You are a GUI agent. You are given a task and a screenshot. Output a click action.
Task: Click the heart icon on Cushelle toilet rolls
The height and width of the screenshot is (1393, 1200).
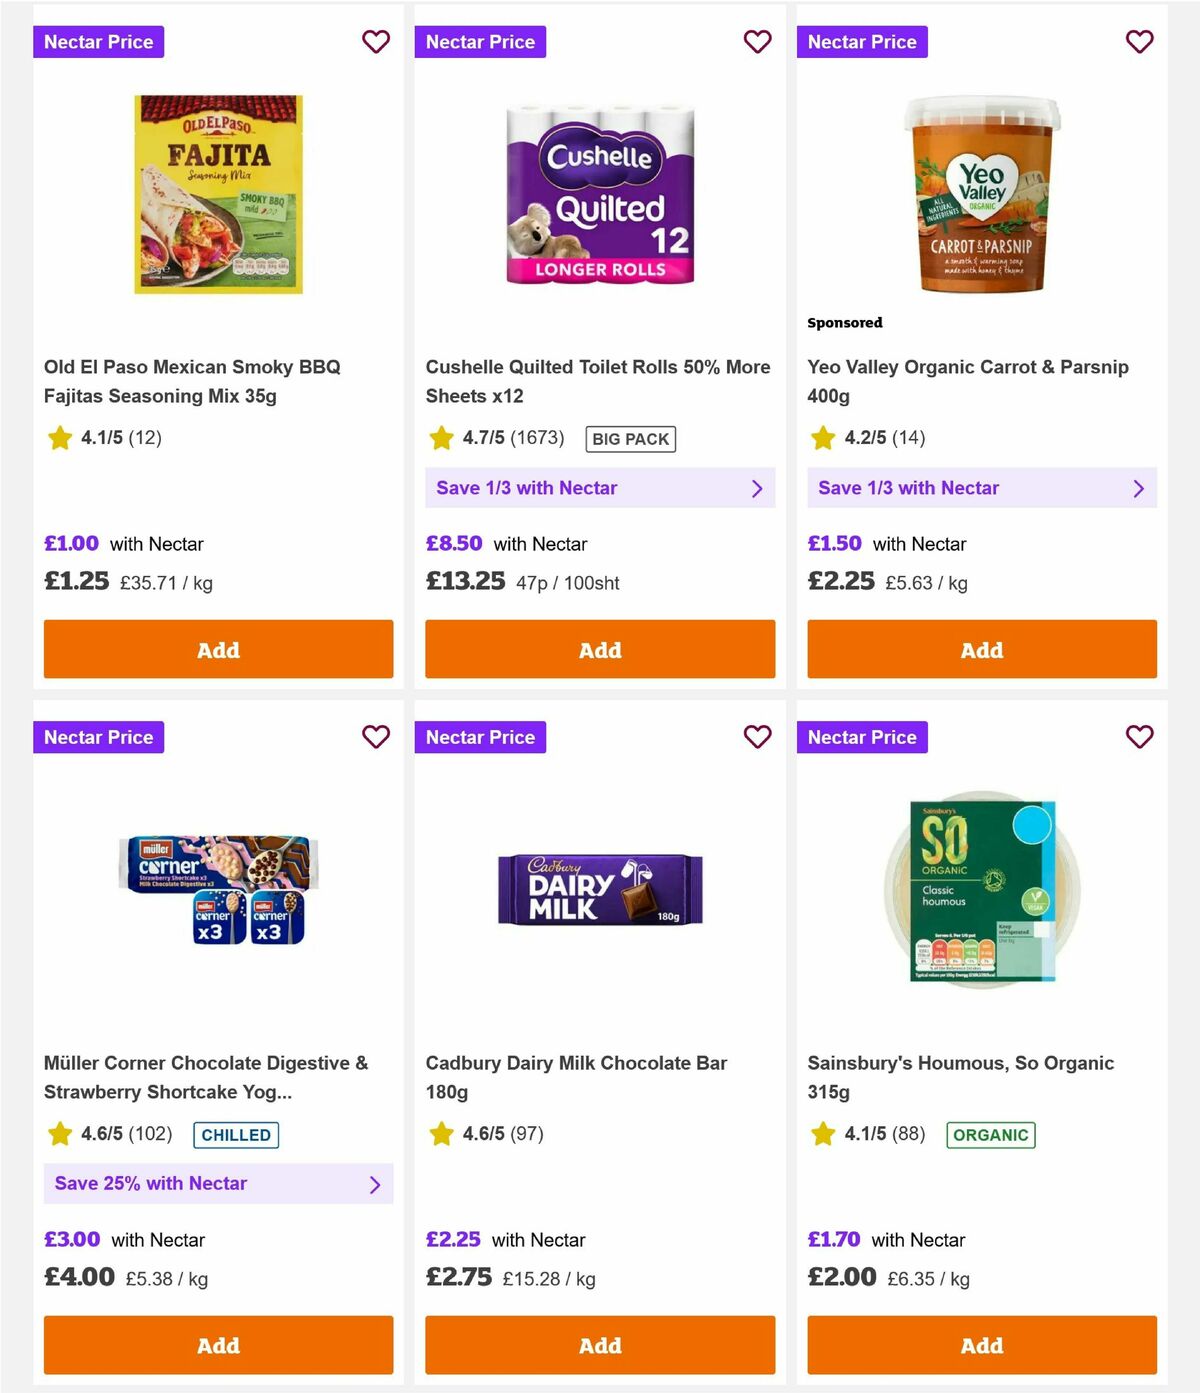(x=758, y=42)
